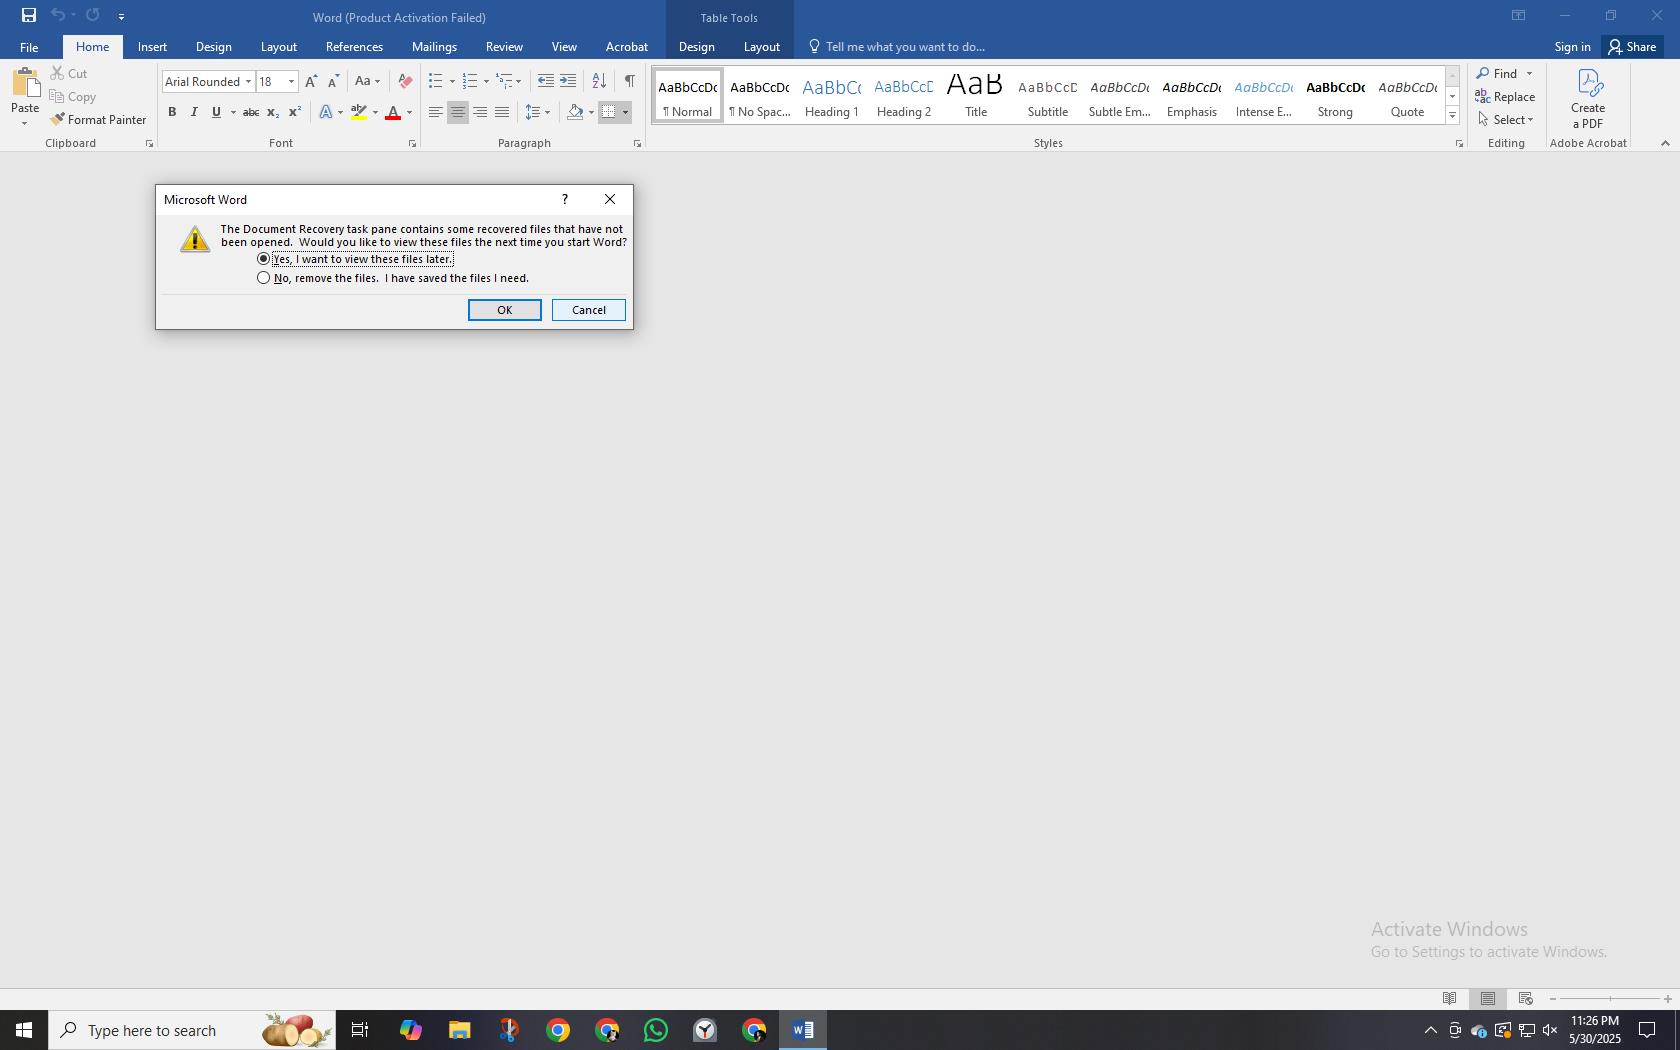Apply the Title style thumbnail
This screenshot has height=1050, width=1680.
point(976,97)
